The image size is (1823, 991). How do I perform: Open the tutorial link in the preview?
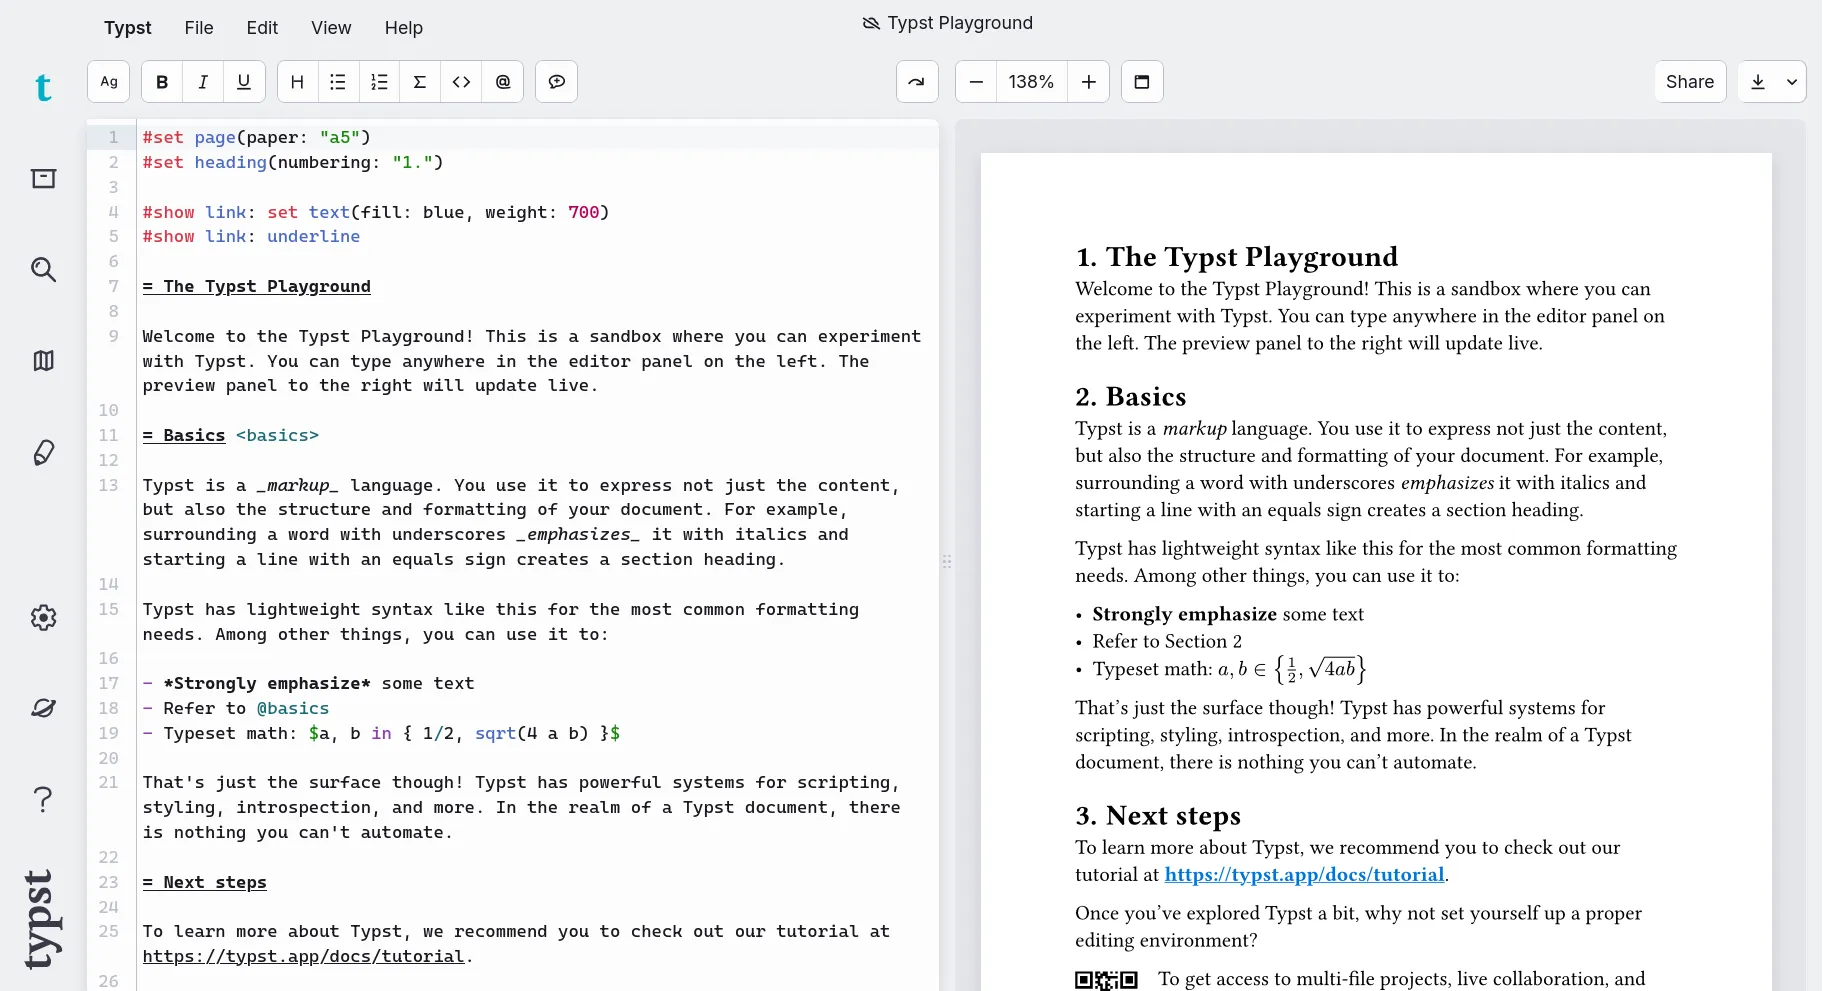pyautogui.click(x=1304, y=875)
